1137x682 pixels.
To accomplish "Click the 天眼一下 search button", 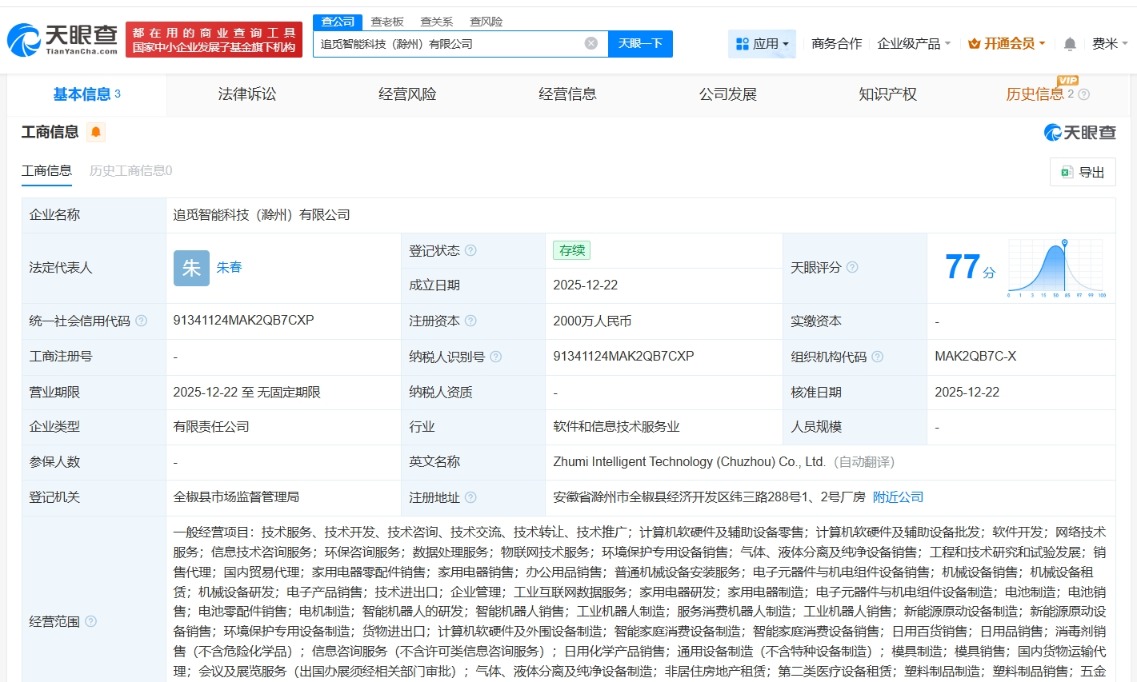I will pos(640,44).
